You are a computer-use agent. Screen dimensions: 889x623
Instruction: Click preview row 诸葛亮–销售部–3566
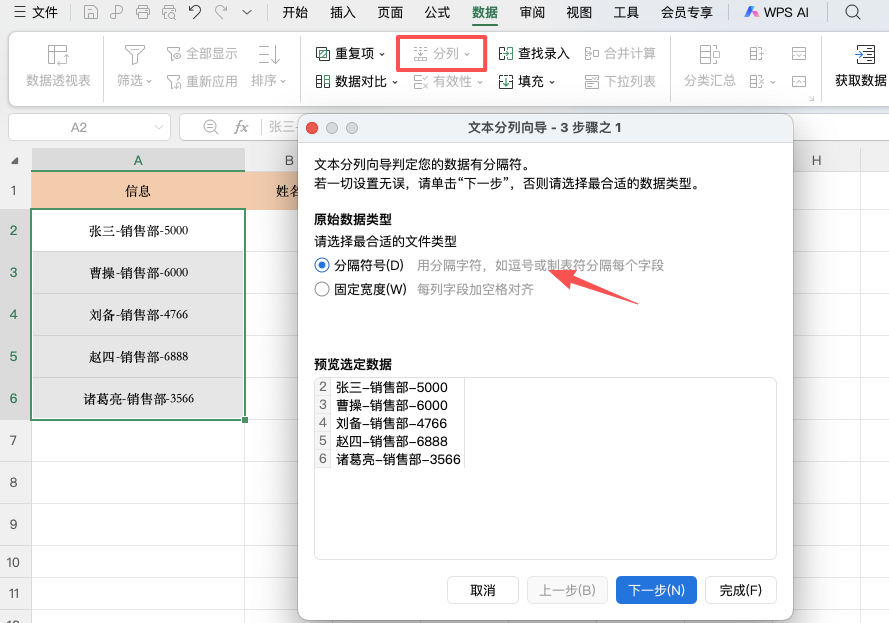398,459
